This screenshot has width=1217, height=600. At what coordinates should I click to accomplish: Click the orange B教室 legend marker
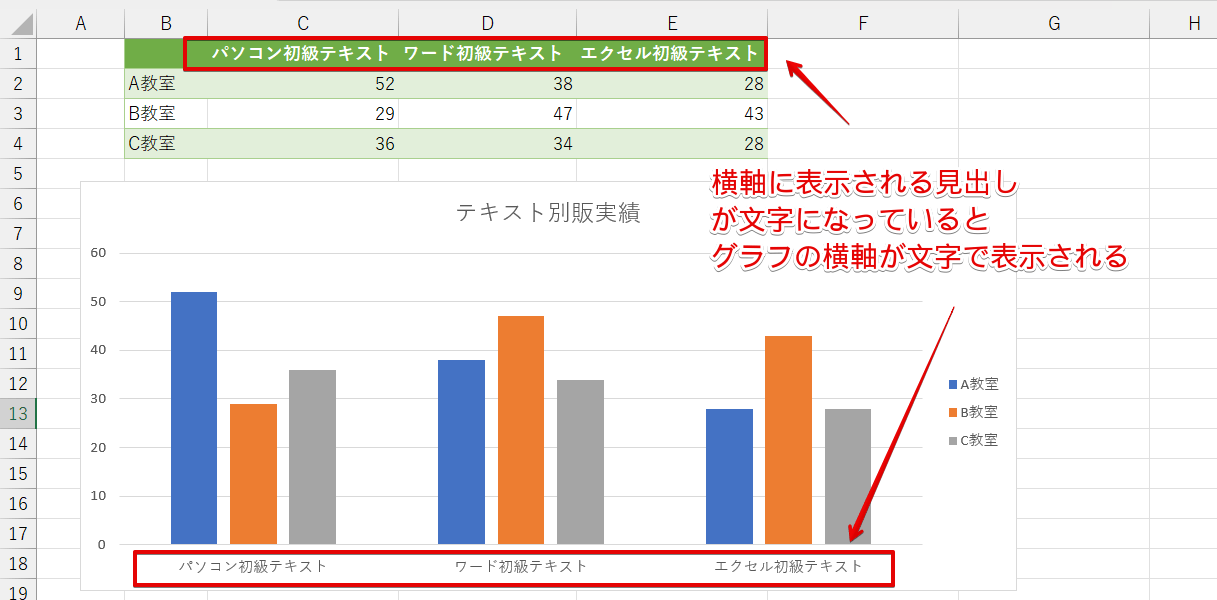953,412
